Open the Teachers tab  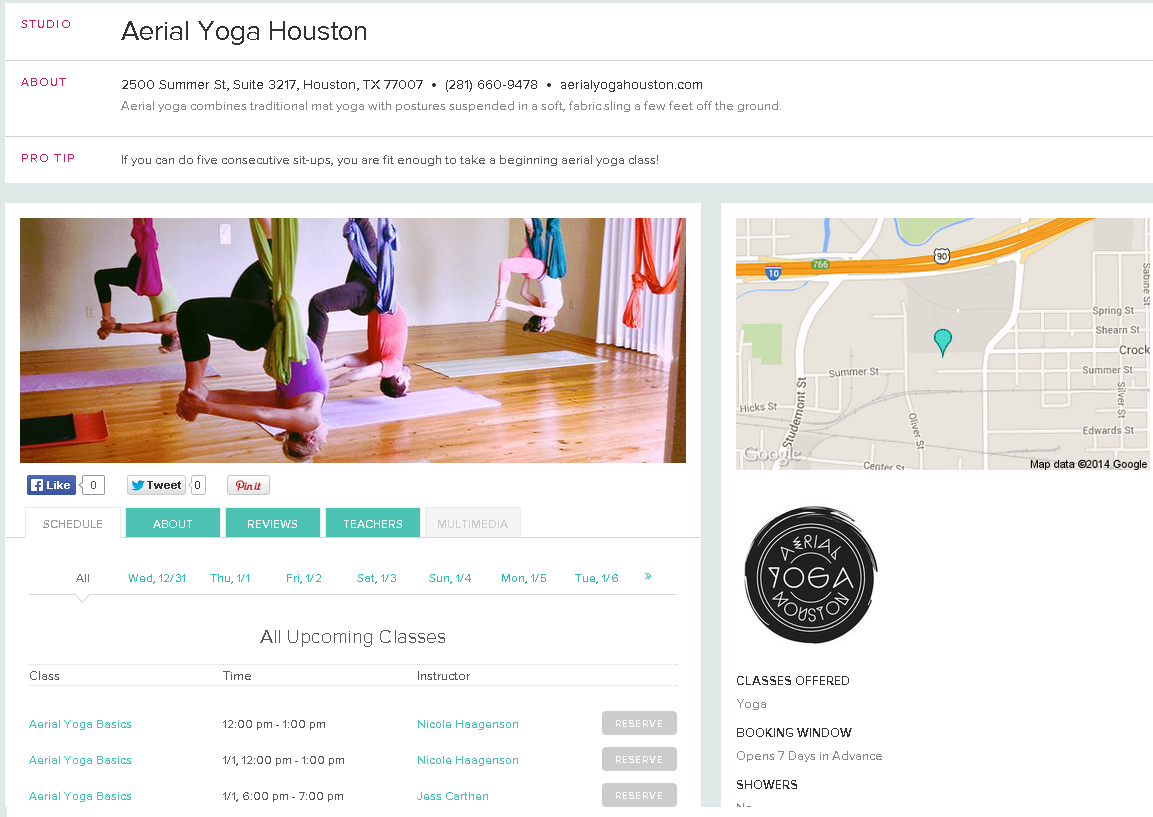pyautogui.click(x=373, y=523)
